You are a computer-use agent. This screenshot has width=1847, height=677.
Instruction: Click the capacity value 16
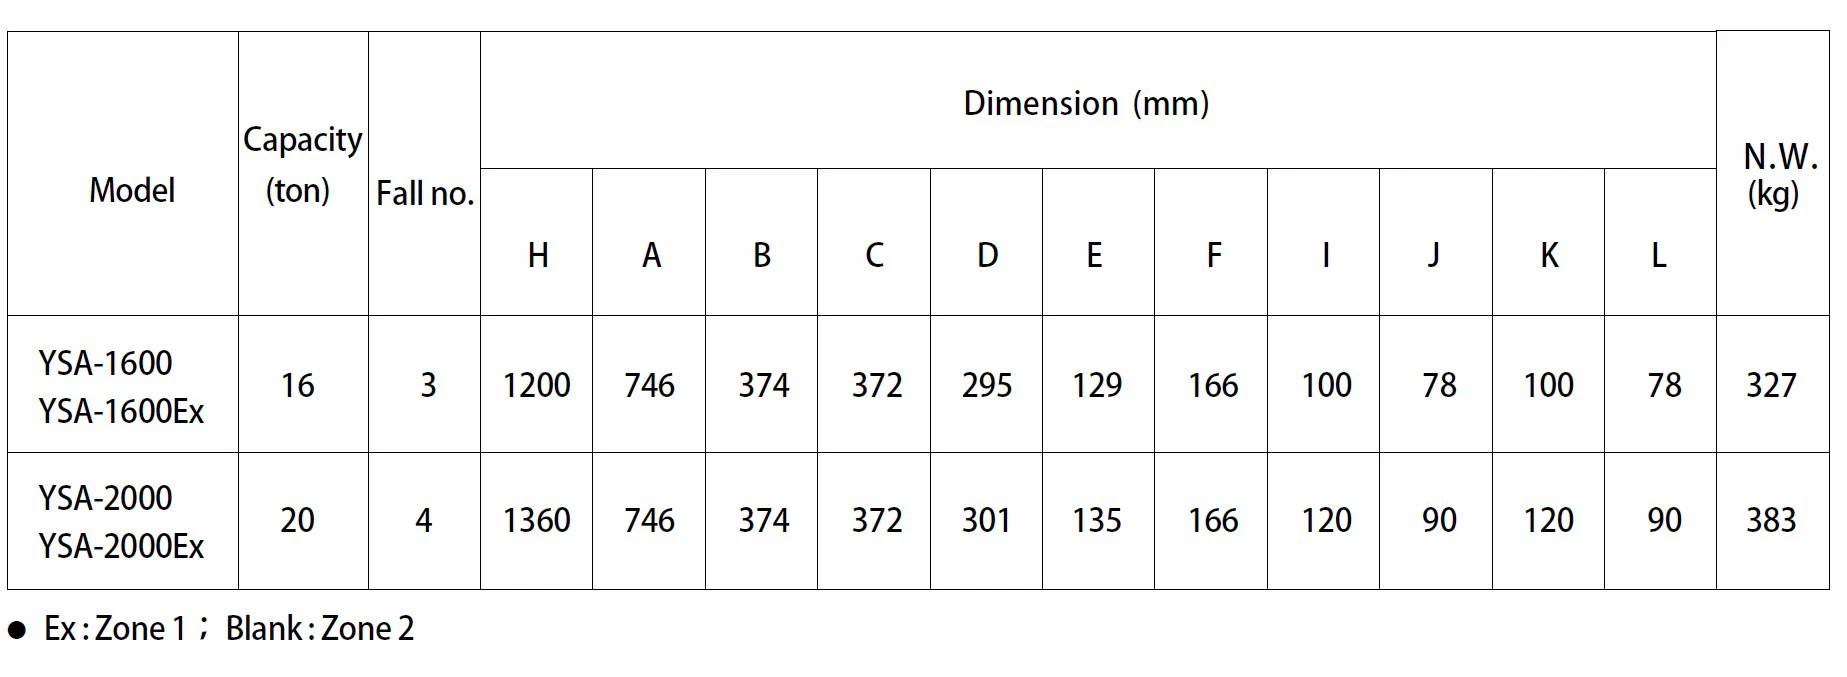[x=298, y=385]
